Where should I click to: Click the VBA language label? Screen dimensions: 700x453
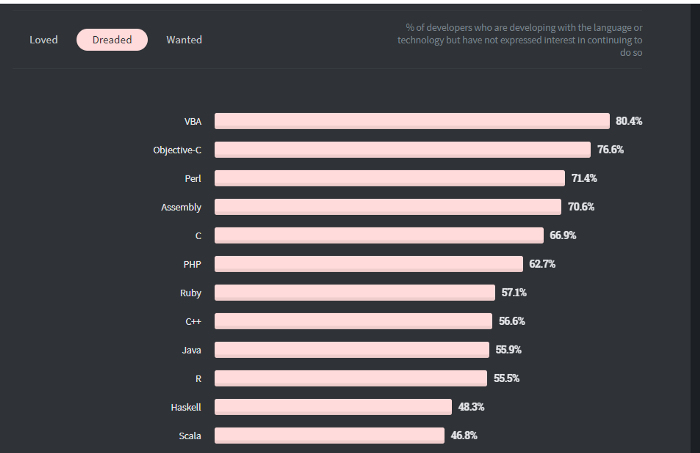point(193,121)
